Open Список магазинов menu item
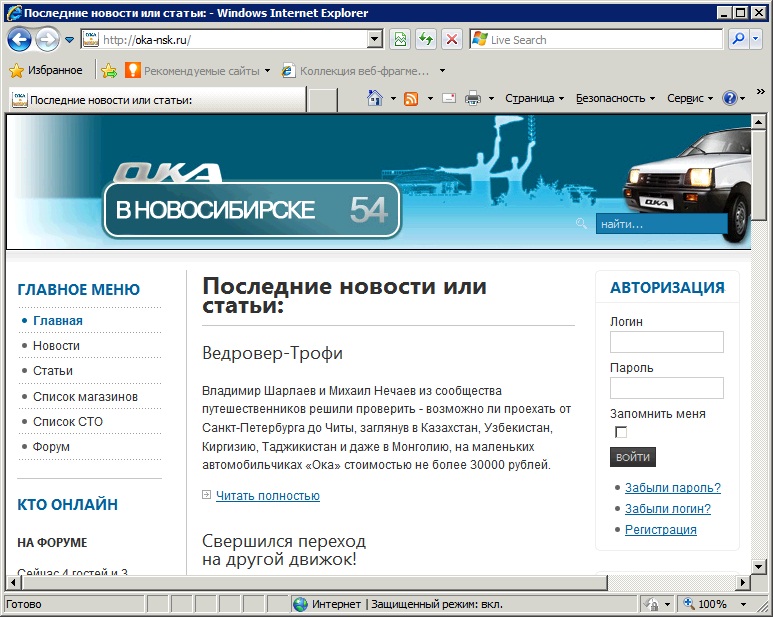 [x=85, y=397]
